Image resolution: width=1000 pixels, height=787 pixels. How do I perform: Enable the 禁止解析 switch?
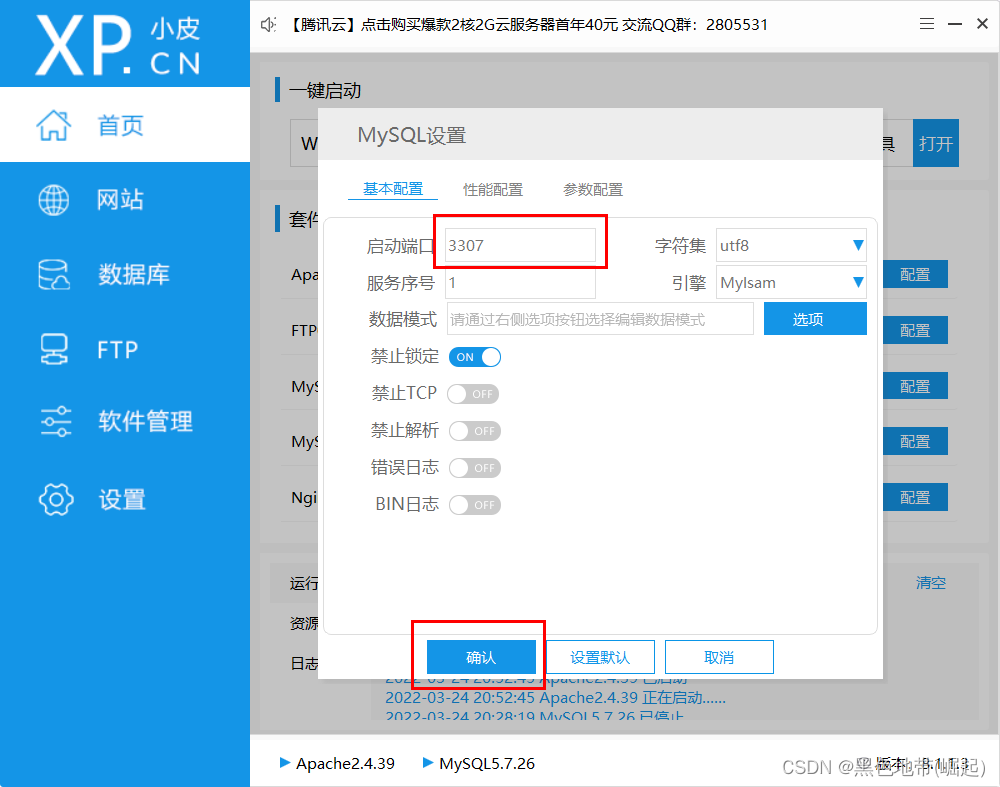click(474, 431)
